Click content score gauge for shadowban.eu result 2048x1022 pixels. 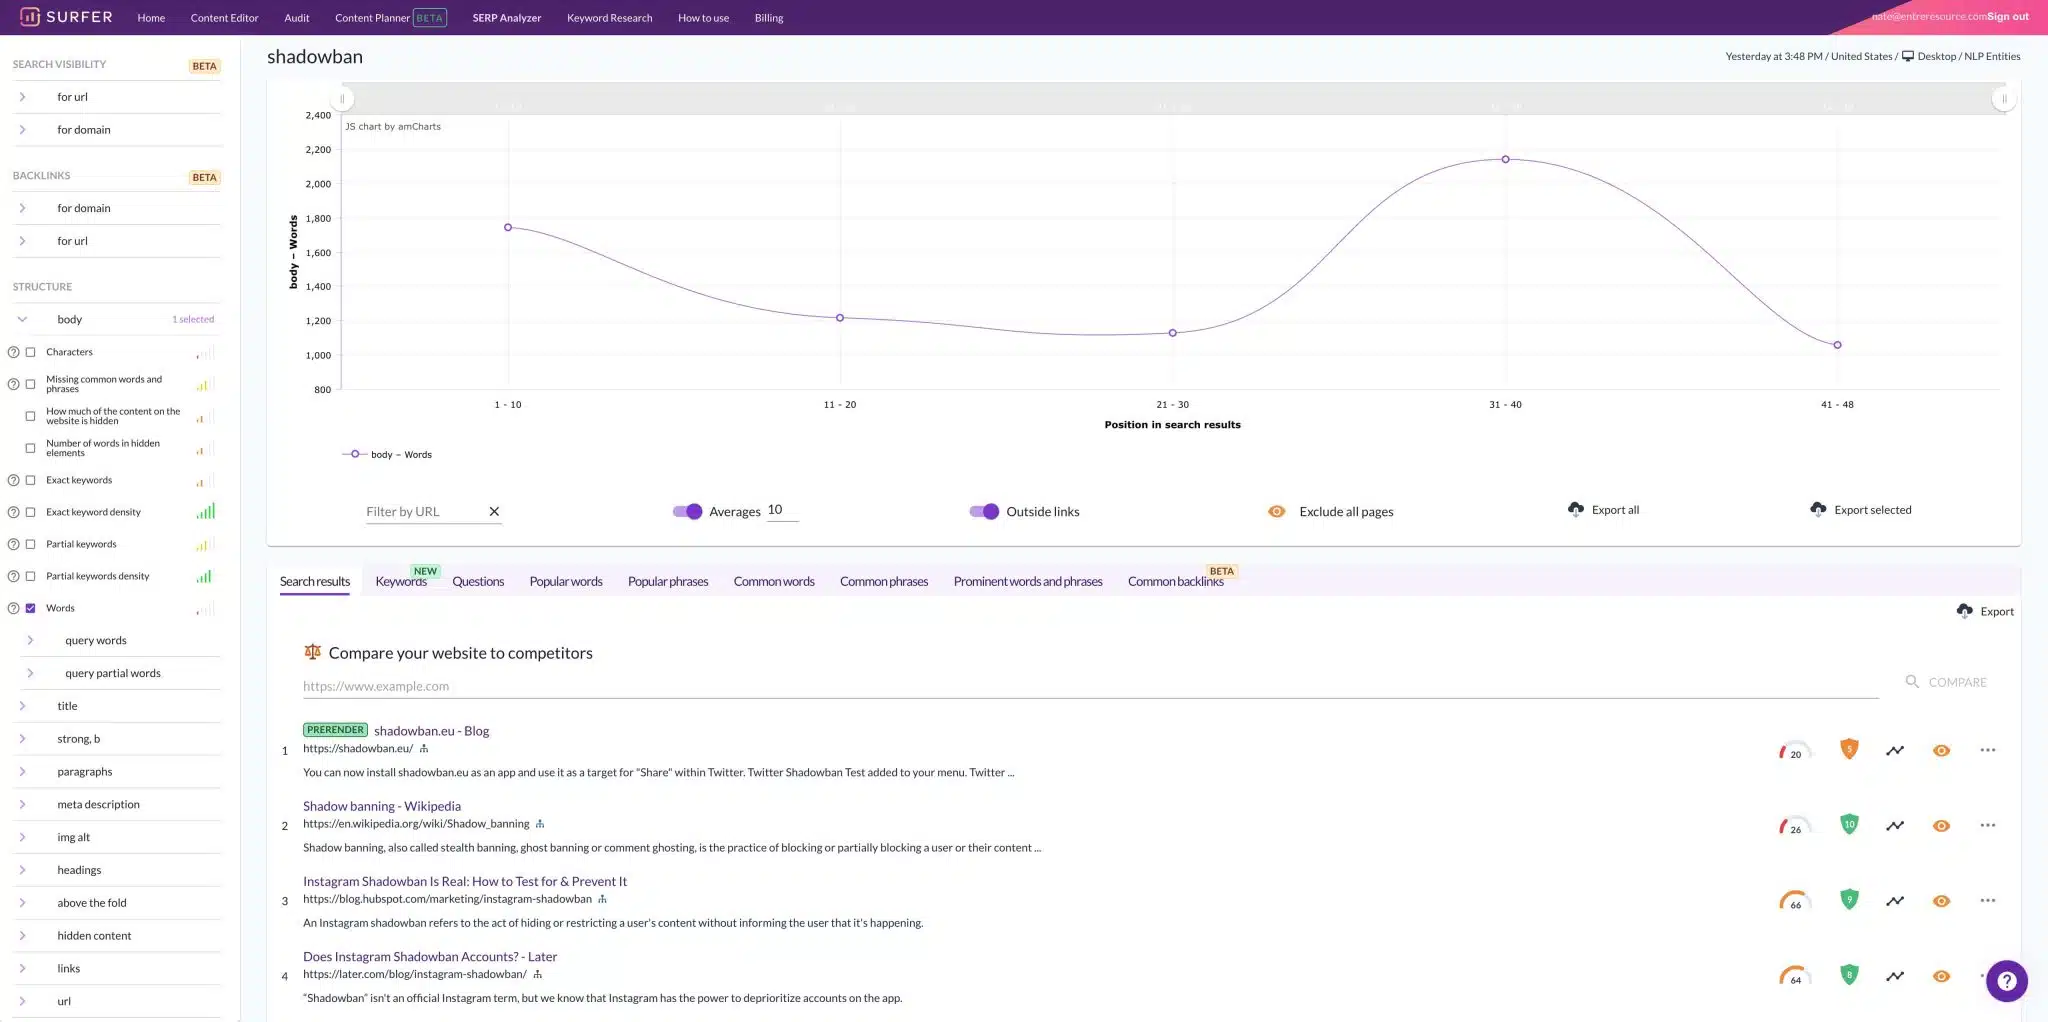1795,751
